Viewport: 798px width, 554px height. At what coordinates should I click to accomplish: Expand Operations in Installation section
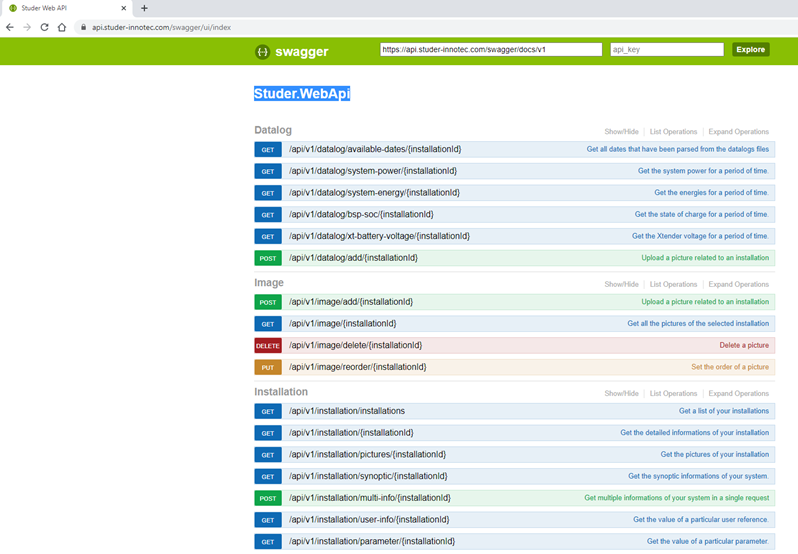[x=738, y=394]
